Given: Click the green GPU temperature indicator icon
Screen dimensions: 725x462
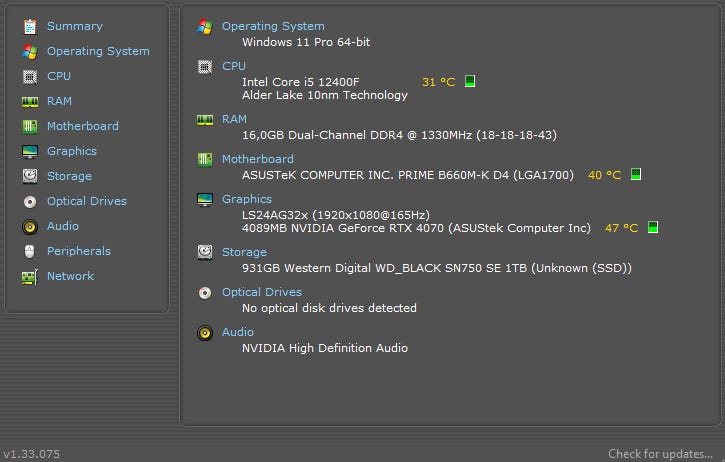Looking at the screenshot, I should 652,227.
